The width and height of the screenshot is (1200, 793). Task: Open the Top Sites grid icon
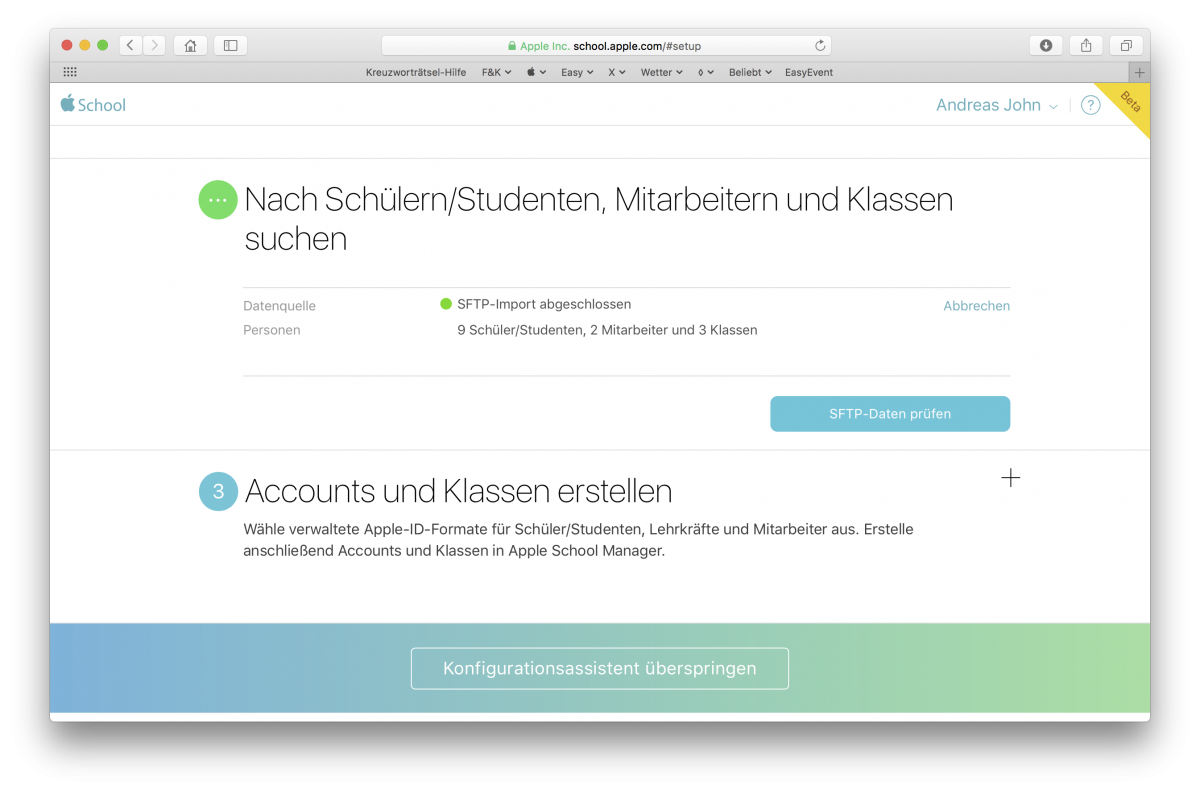point(70,72)
